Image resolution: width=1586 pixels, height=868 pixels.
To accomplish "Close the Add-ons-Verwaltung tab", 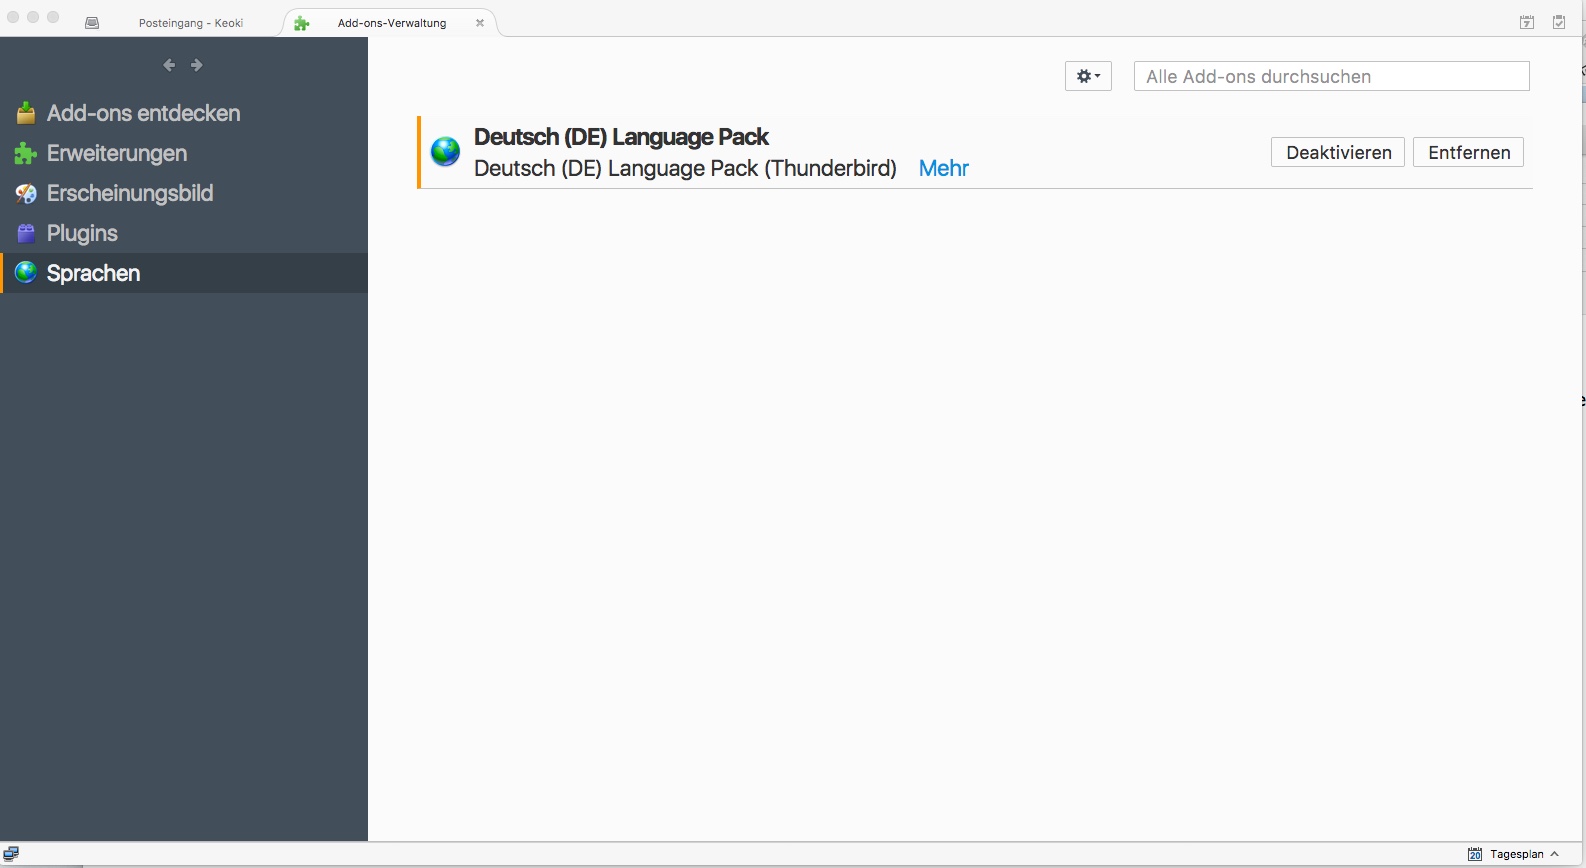I will pos(480,23).
